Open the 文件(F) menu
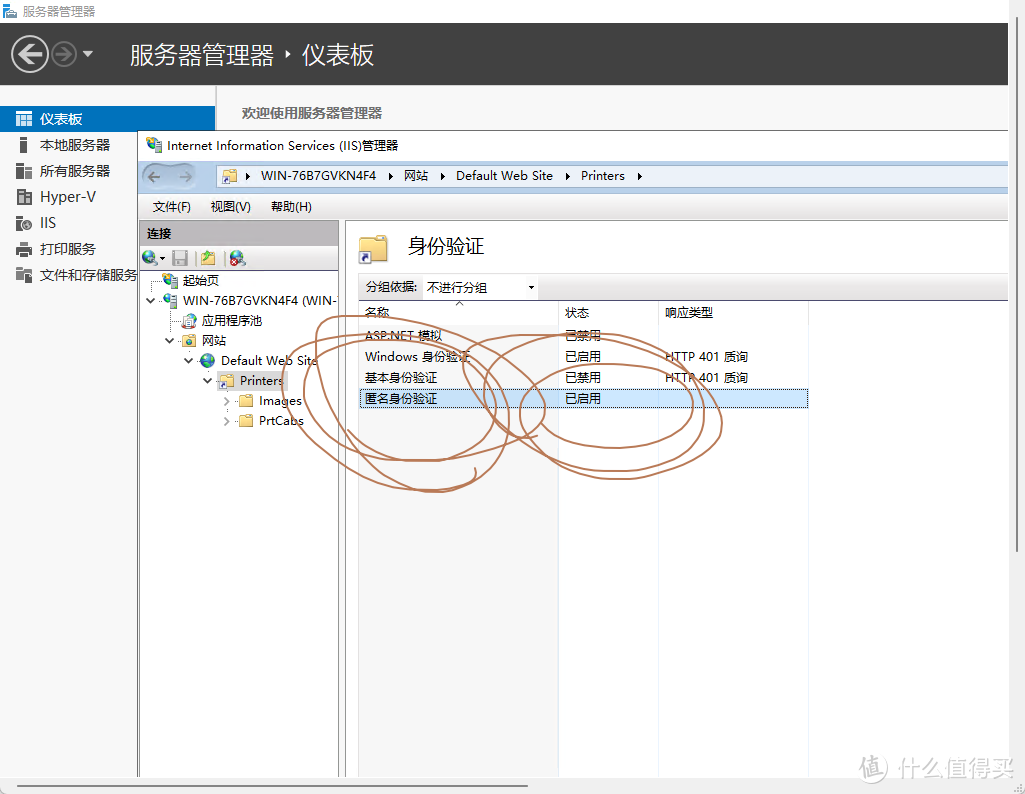The width and height of the screenshot is (1025, 794). [x=170, y=206]
